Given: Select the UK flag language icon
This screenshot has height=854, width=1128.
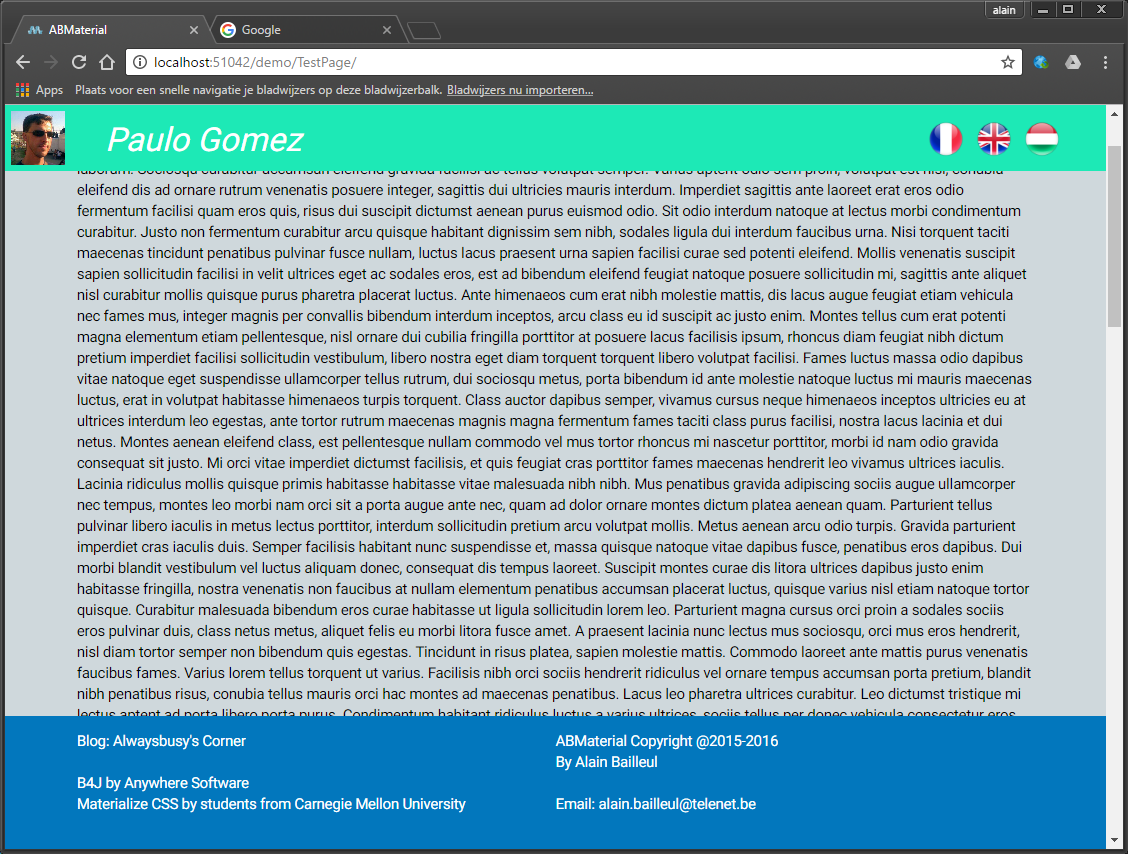Looking at the screenshot, I should pyautogui.click(x=993, y=139).
